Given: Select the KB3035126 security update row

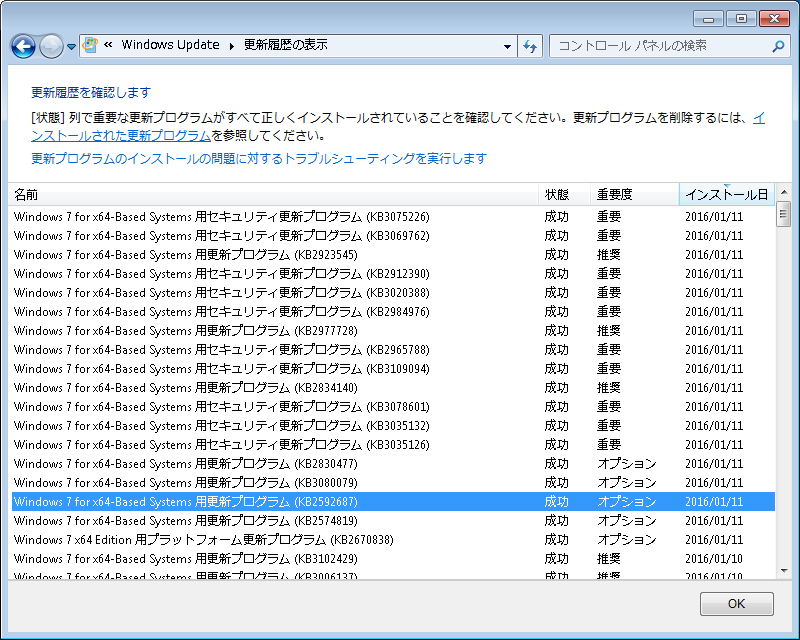Looking at the screenshot, I should pyautogui.click(x=393, y=445).
